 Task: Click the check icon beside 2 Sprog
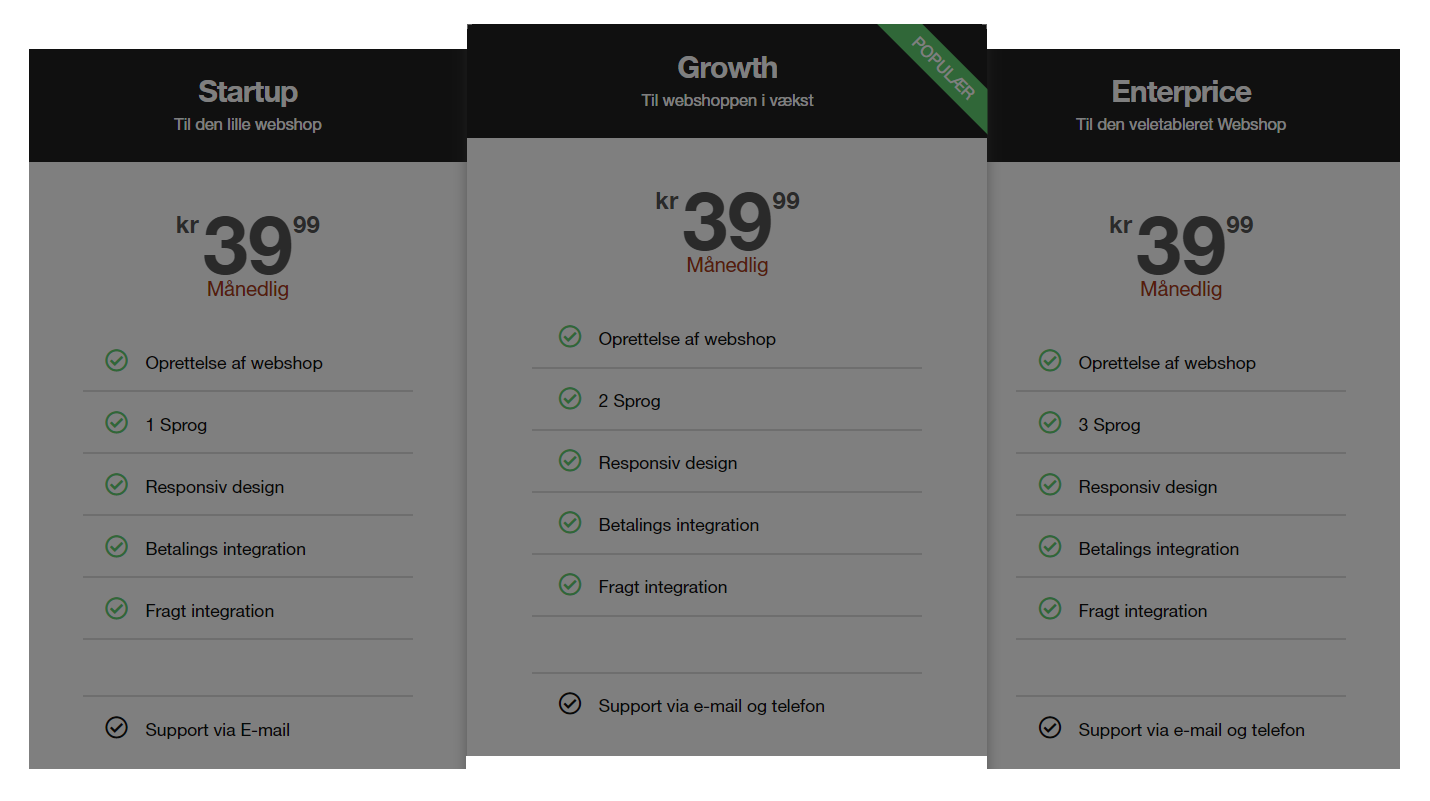click(x=570, y=398)
